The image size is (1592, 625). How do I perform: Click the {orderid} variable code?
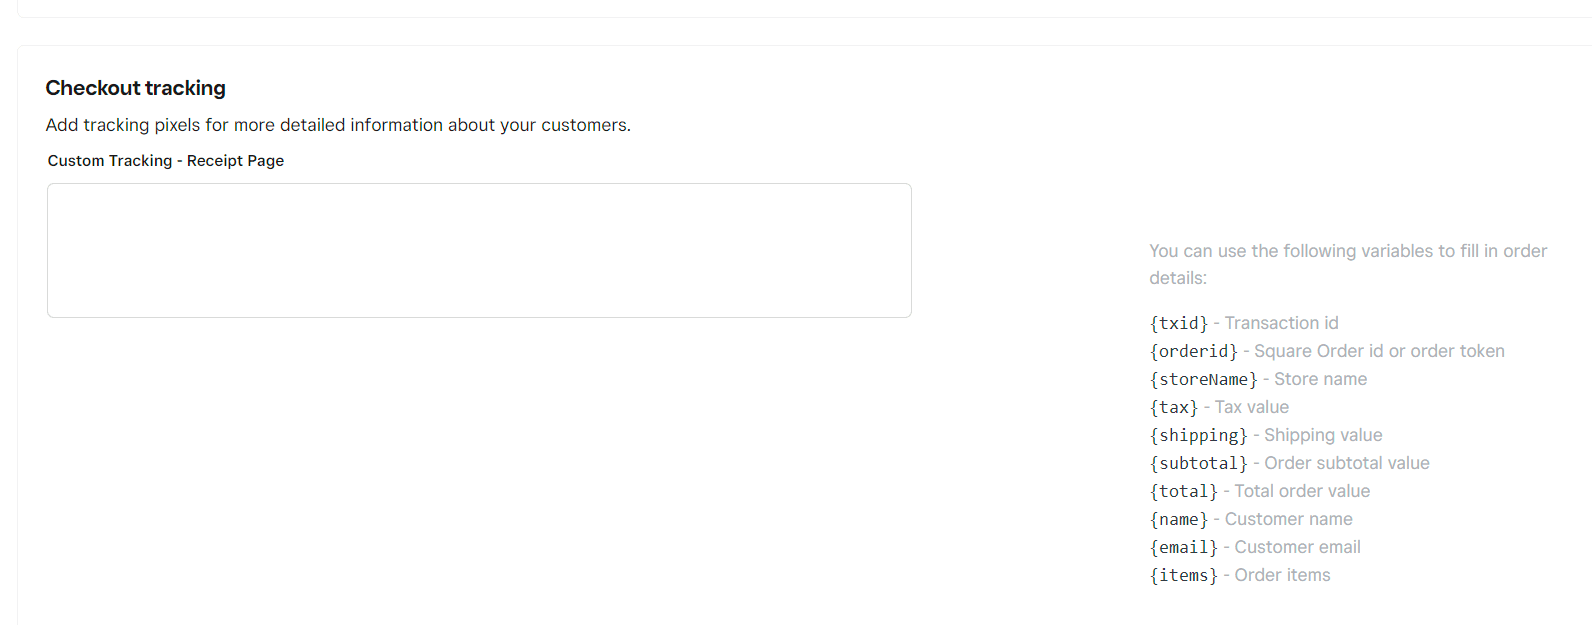point(1193,351)
